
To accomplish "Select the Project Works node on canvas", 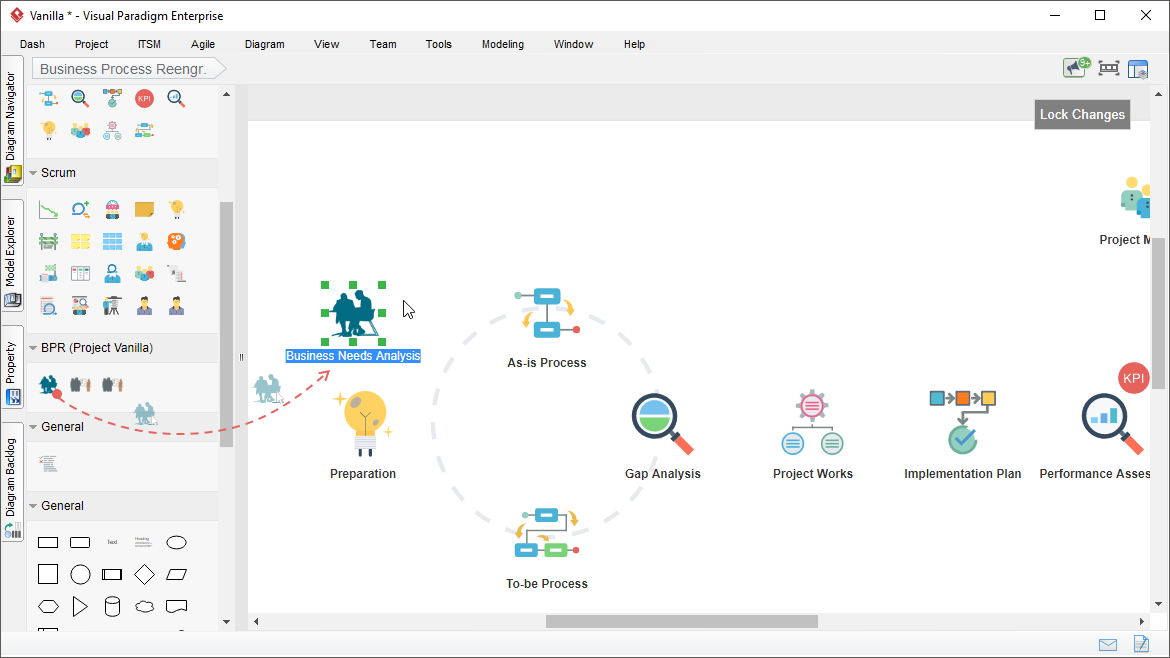I will [812, 423].
